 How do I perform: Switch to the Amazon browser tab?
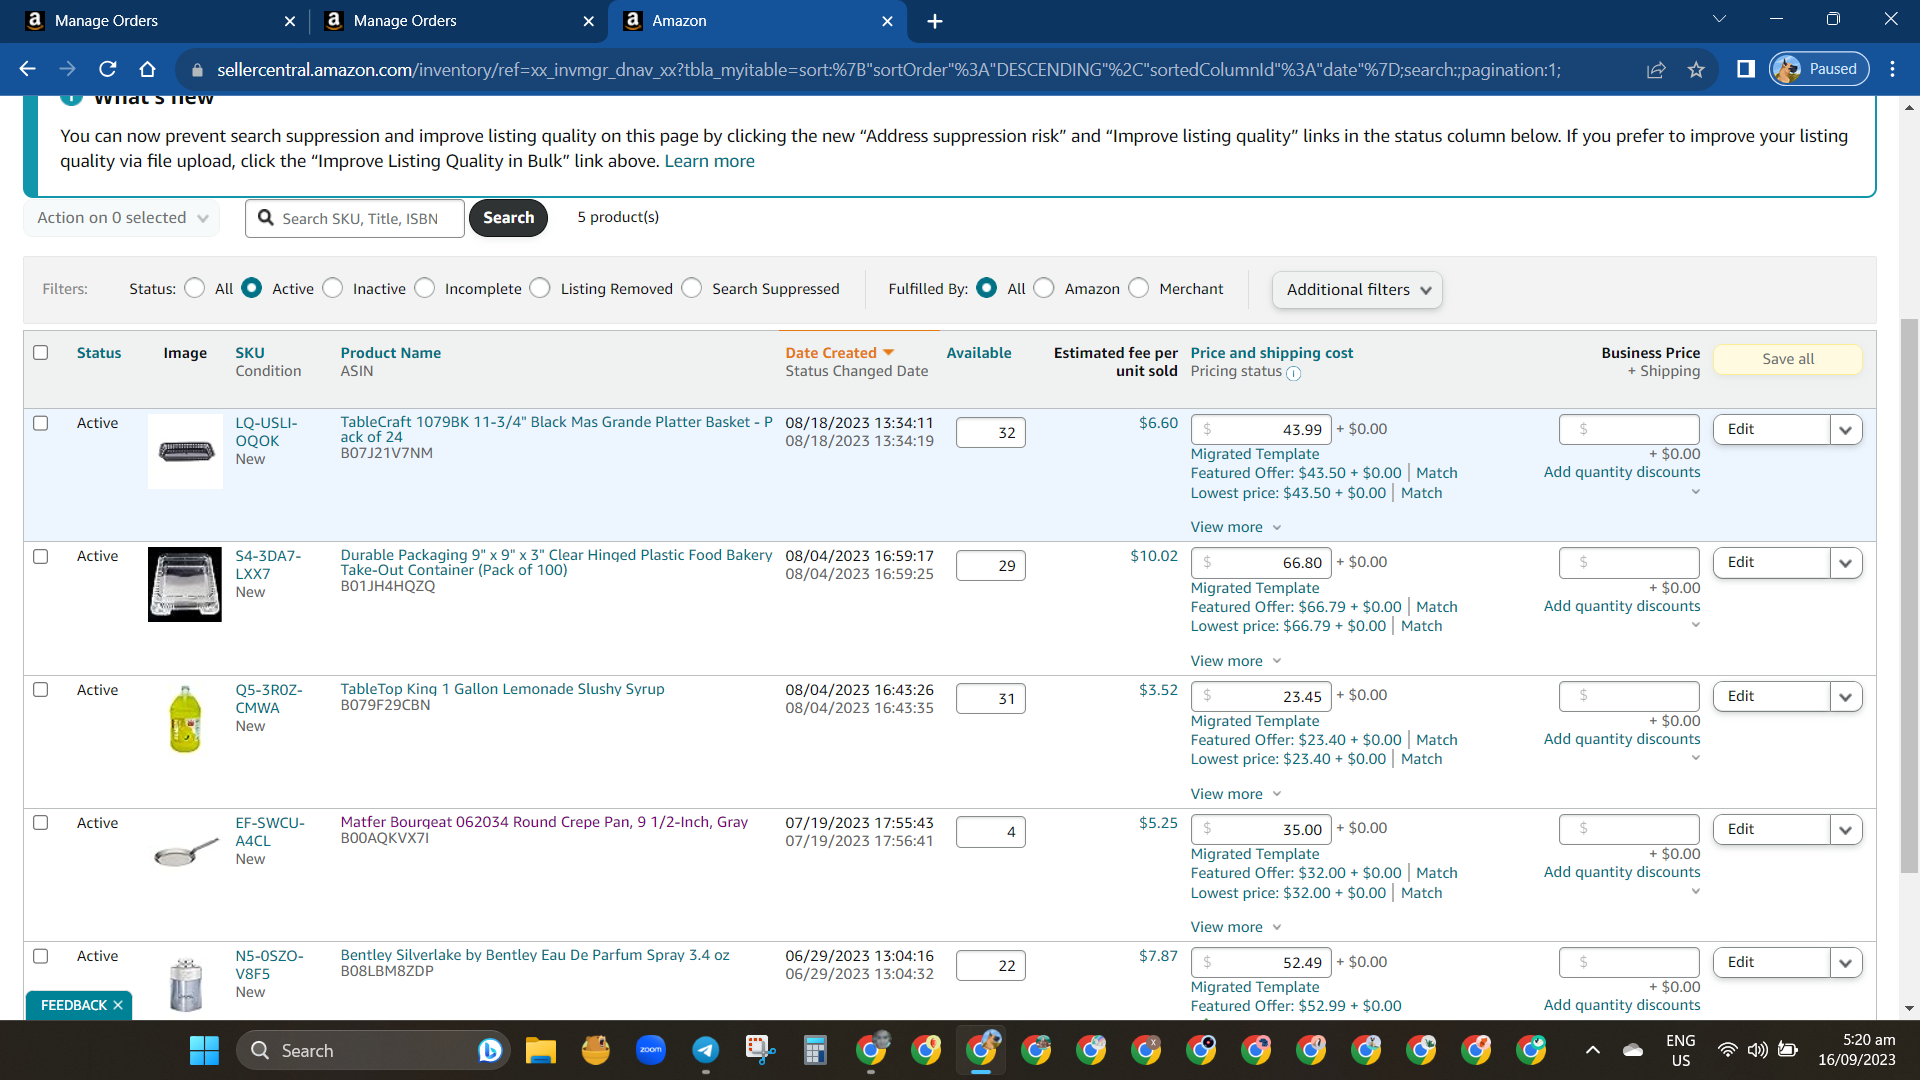point(757,21)
